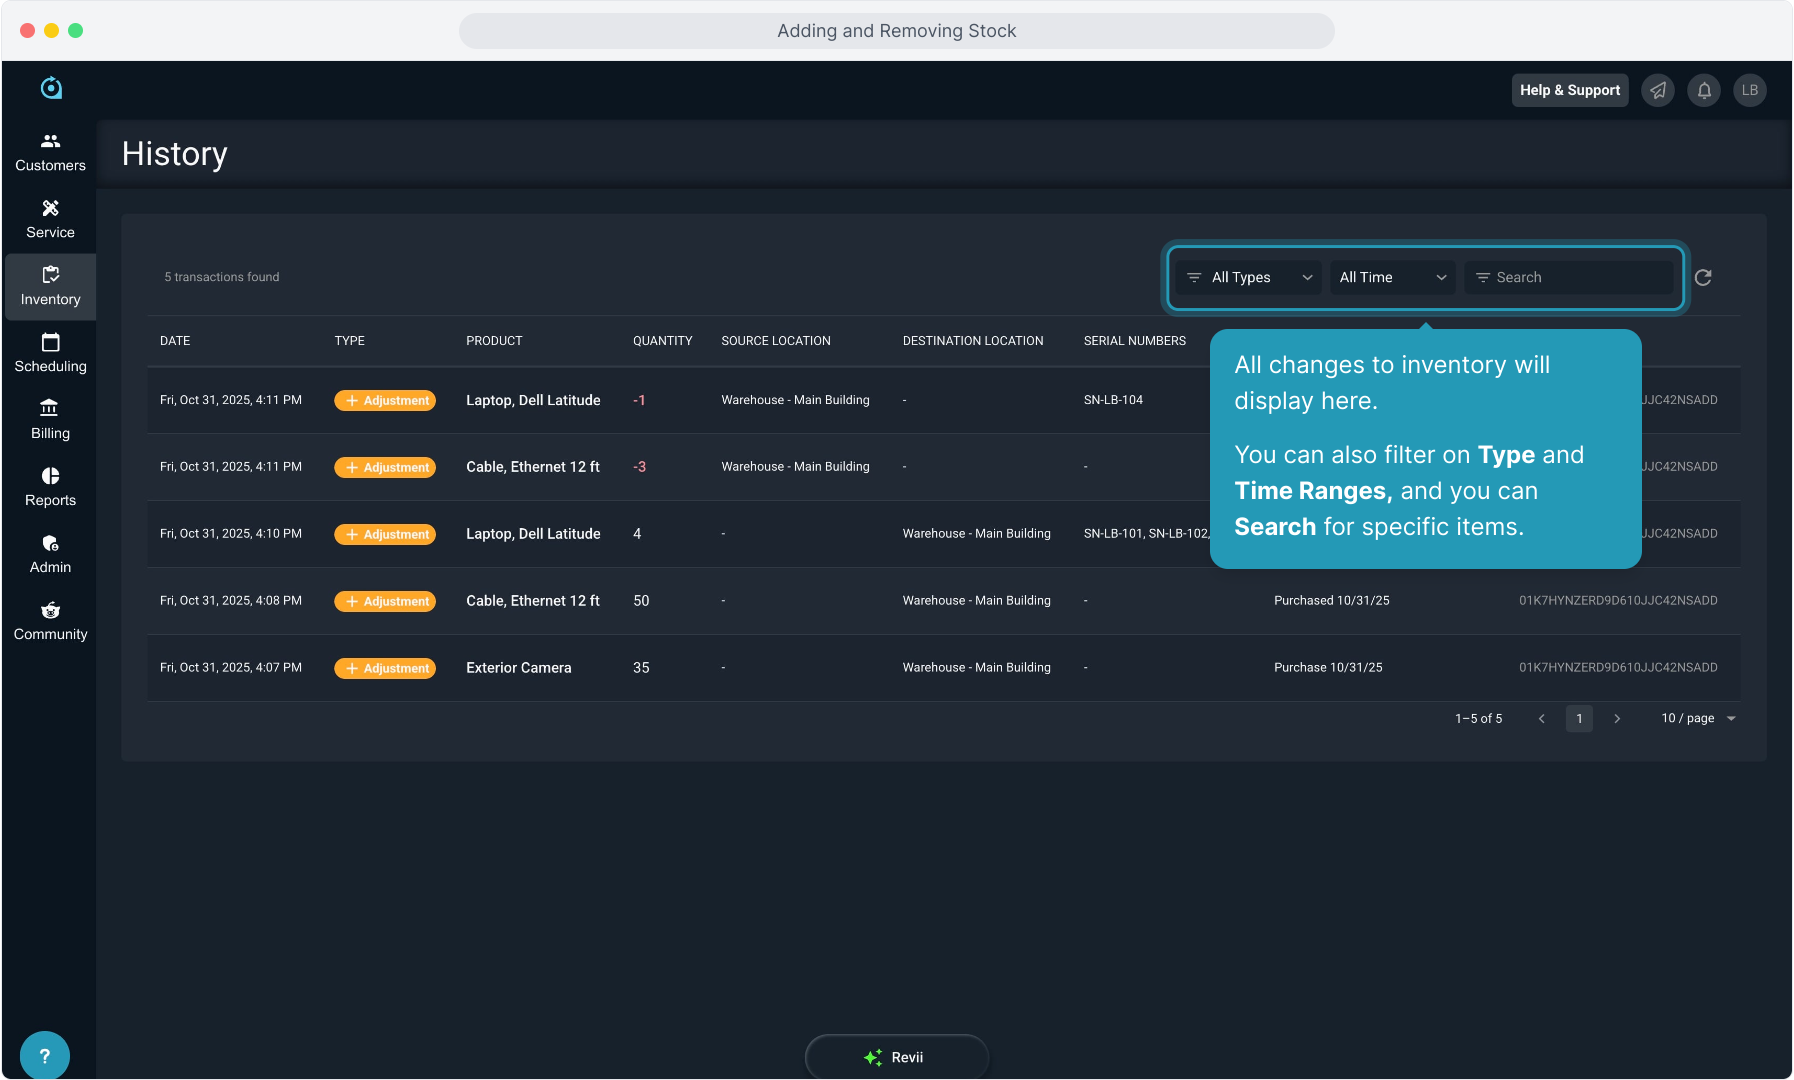1794x1080 pixels.
Task: Expand the All Time range dropdown
Action: pyautogui.click(x=1391, y=277)
